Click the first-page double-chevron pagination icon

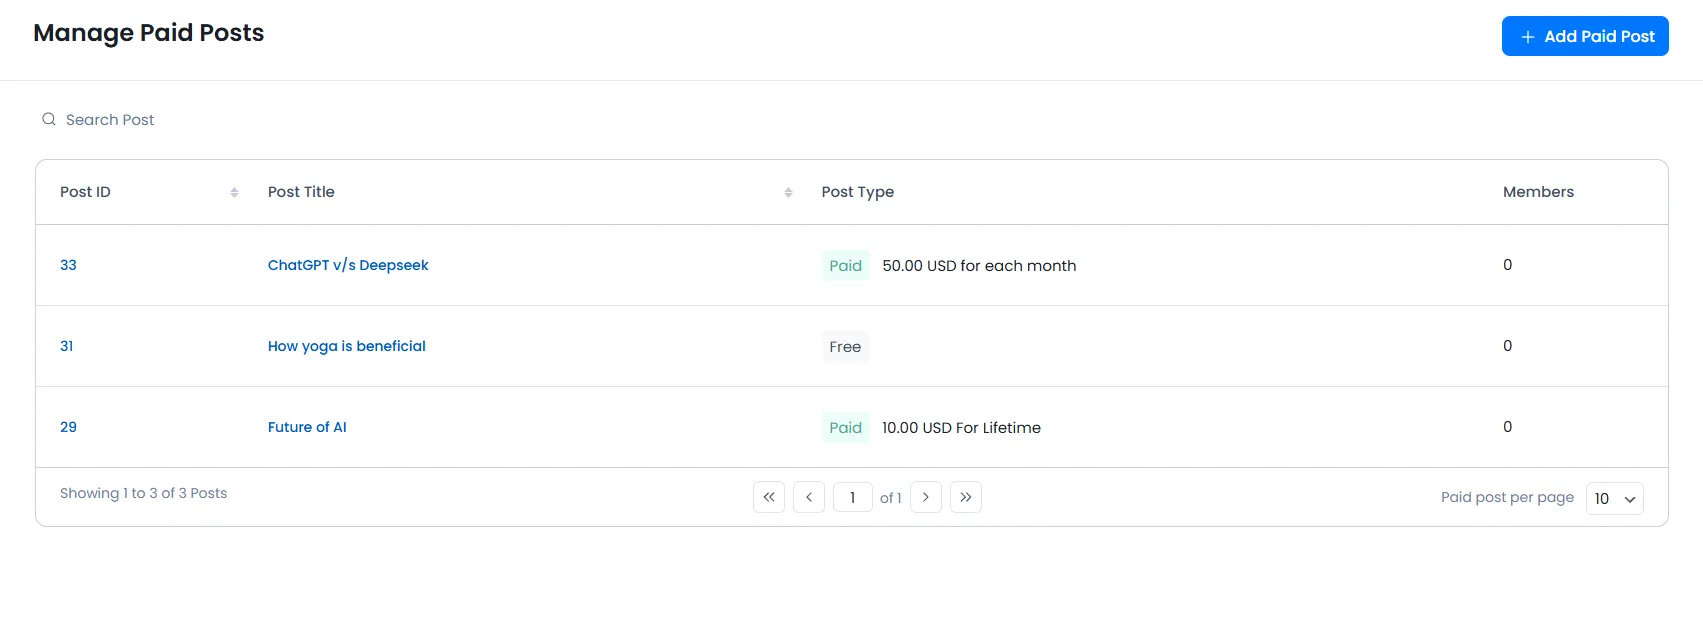coord(768,497)
